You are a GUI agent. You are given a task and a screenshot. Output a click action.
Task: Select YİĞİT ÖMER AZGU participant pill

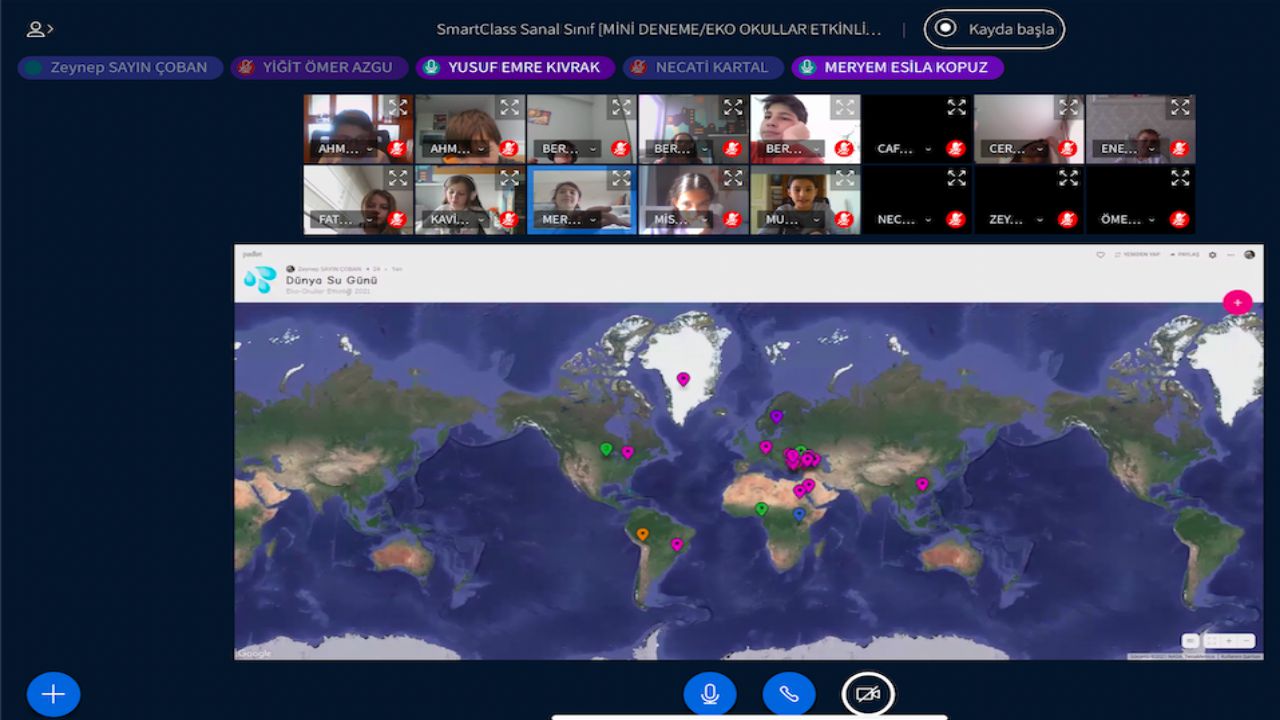(x=319, y=67)
